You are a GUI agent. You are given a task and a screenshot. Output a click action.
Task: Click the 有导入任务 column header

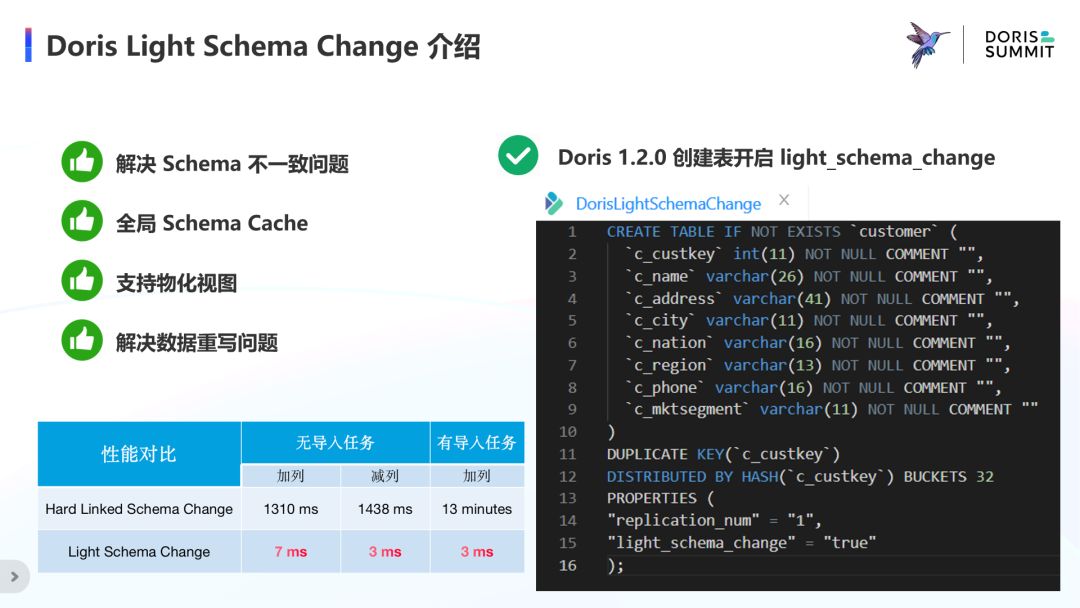477,443
